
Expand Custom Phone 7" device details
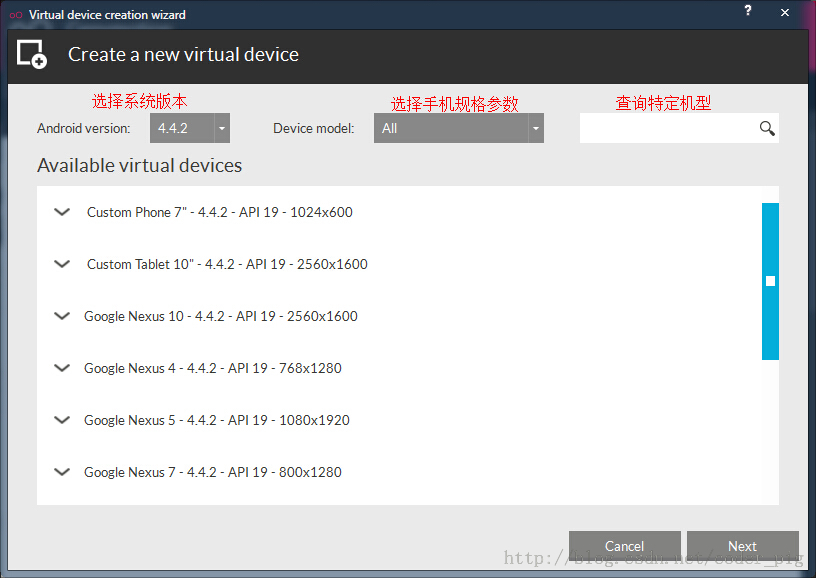(x=63, y=212)
